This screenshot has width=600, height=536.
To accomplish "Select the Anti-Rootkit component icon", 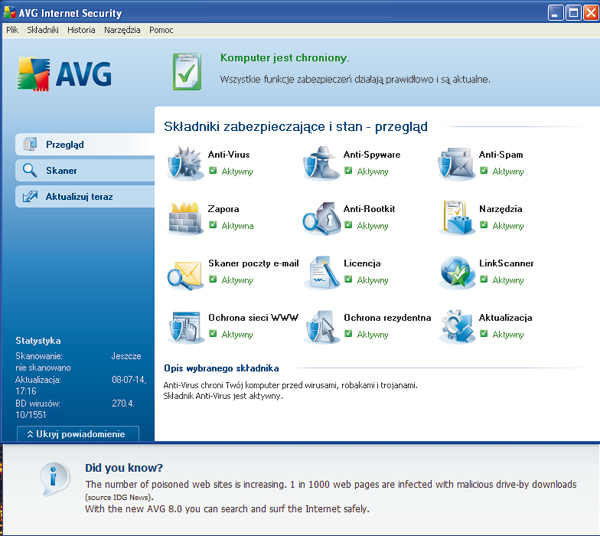I will click(321, 217).
